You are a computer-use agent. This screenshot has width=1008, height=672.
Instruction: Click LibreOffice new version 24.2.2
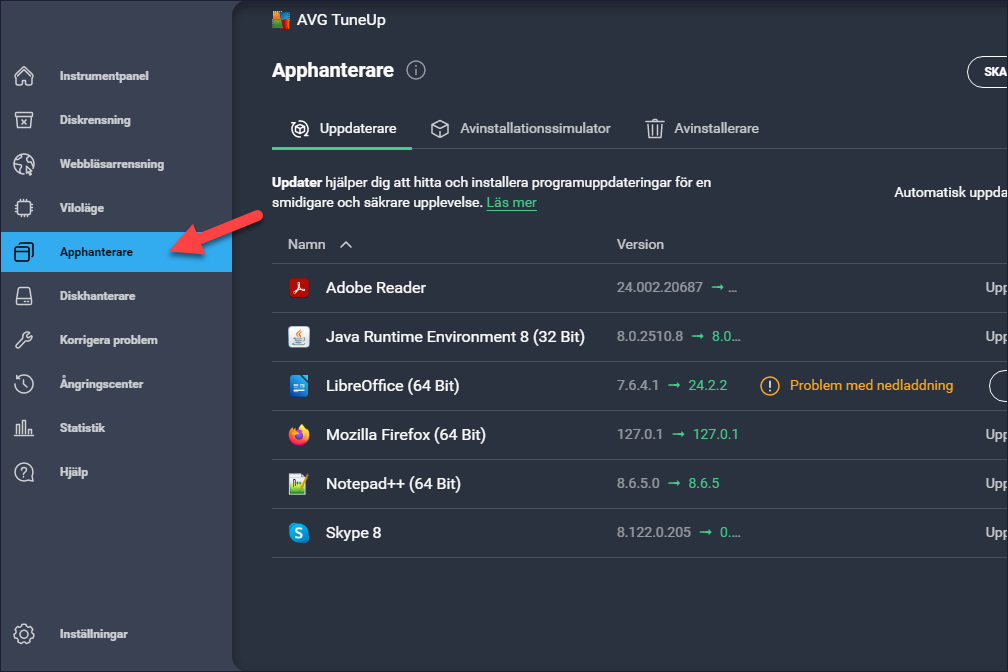point(708,385)
